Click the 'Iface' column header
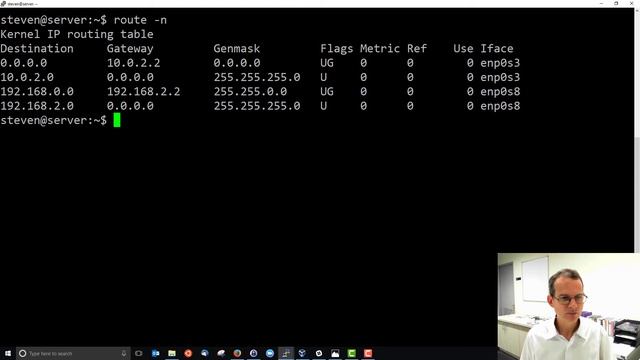Screen dimensions: 640x360 tap(497, 49)
